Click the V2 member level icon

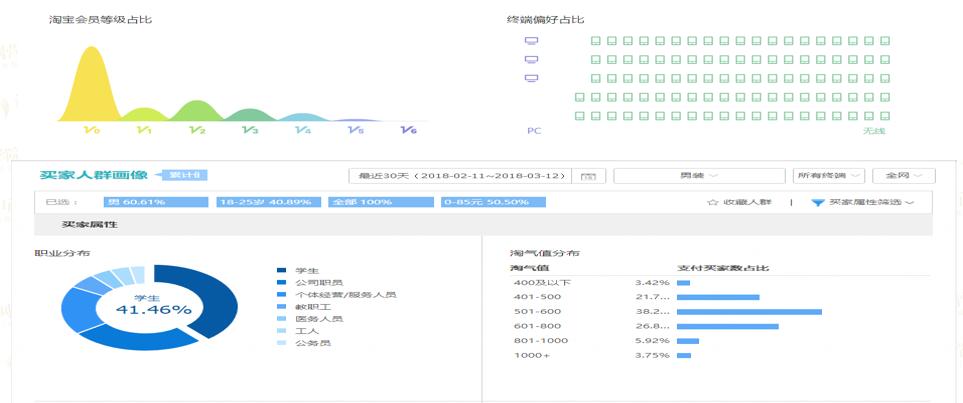pos(197,130)
